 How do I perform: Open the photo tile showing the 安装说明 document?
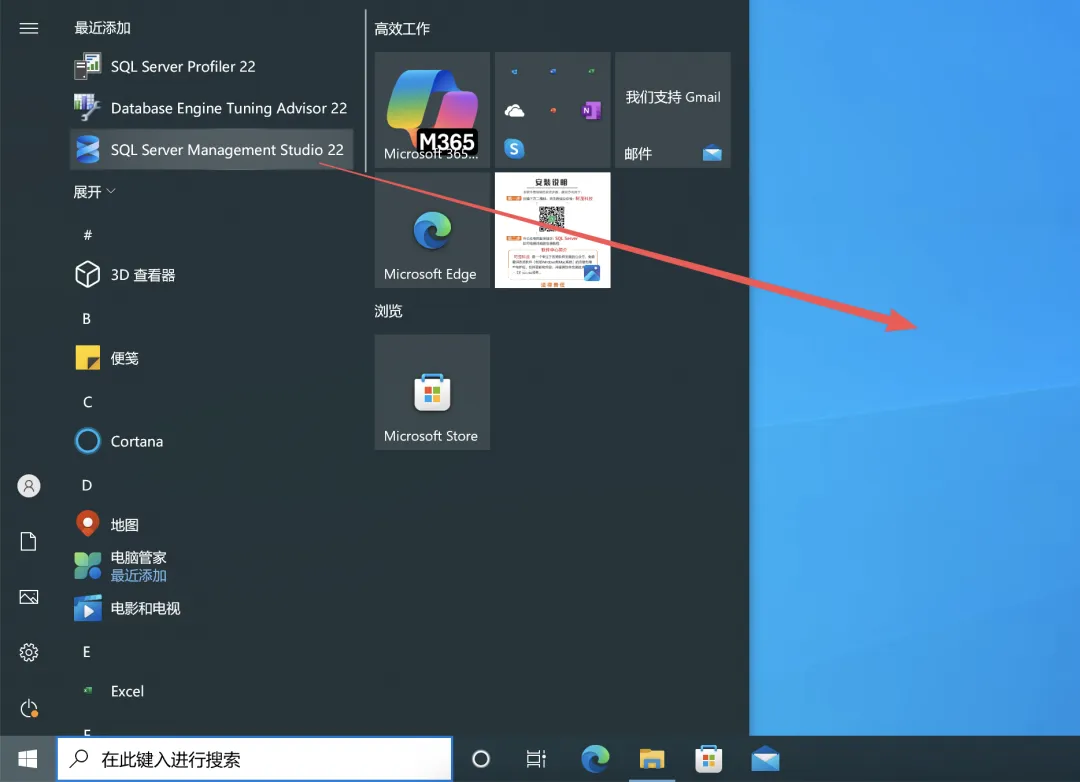(x=552, y=230)
